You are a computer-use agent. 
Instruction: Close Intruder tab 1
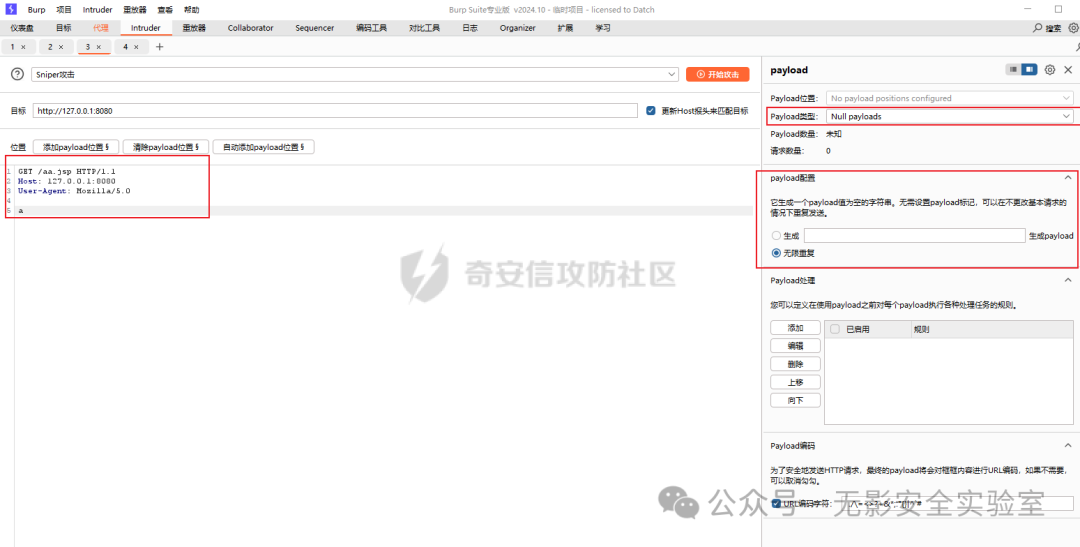click(x=23, y=47)
